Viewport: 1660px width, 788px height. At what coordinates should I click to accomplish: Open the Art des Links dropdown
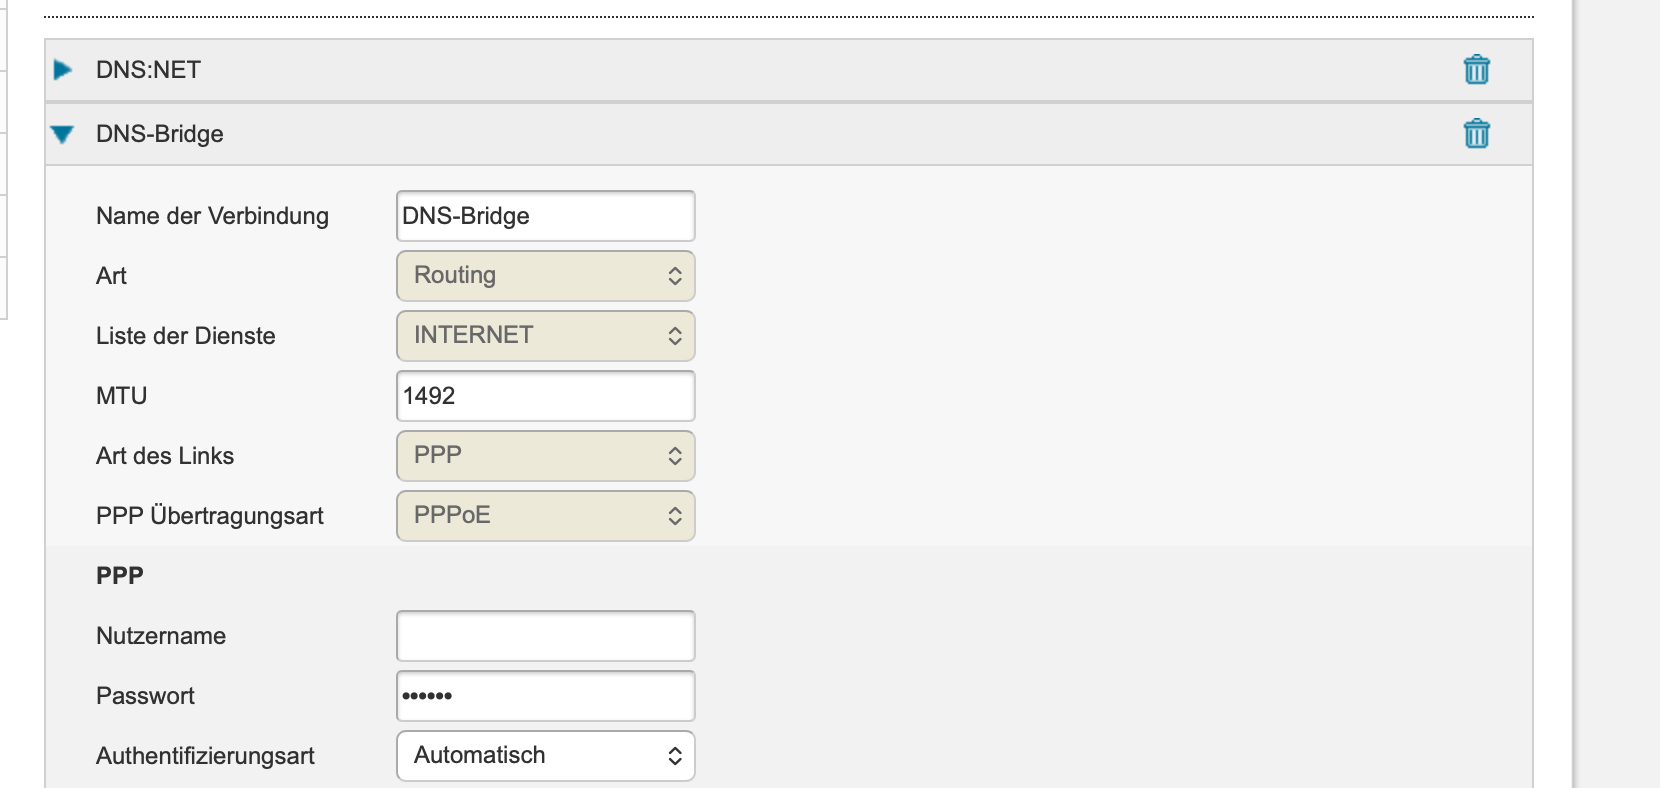coord(545,456)
